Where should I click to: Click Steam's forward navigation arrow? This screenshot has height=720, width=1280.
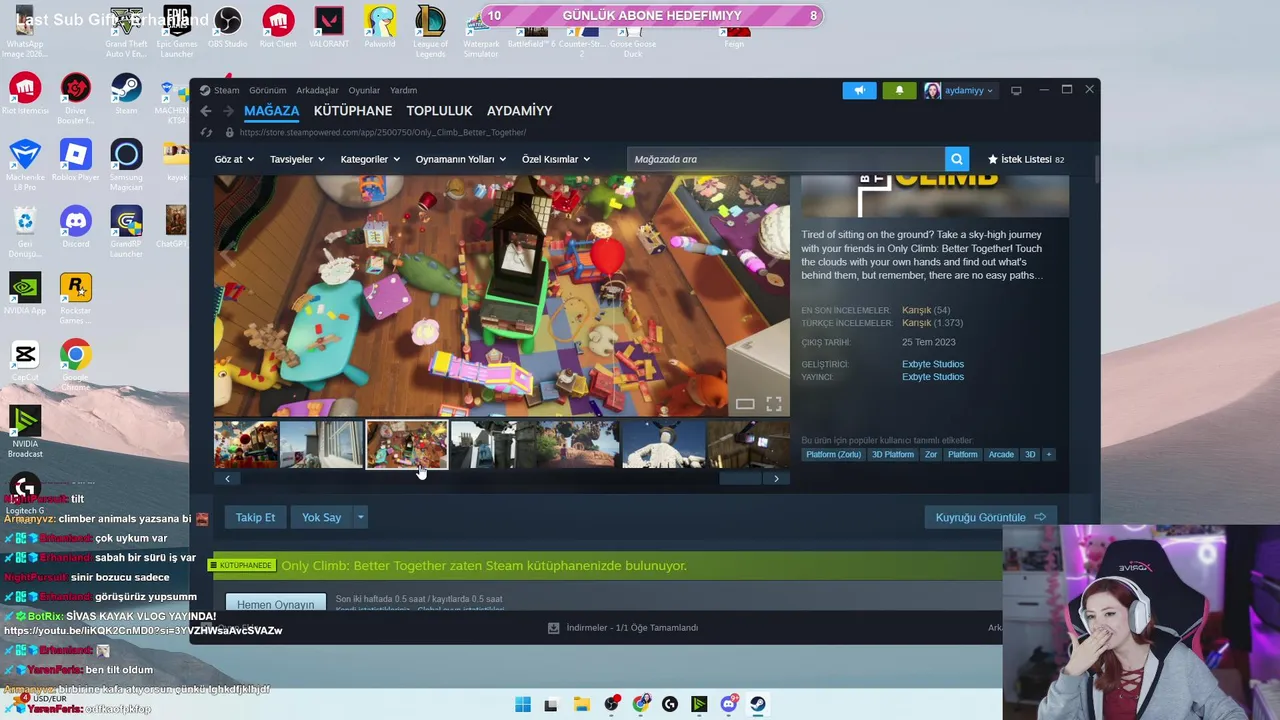coord(228,111)
